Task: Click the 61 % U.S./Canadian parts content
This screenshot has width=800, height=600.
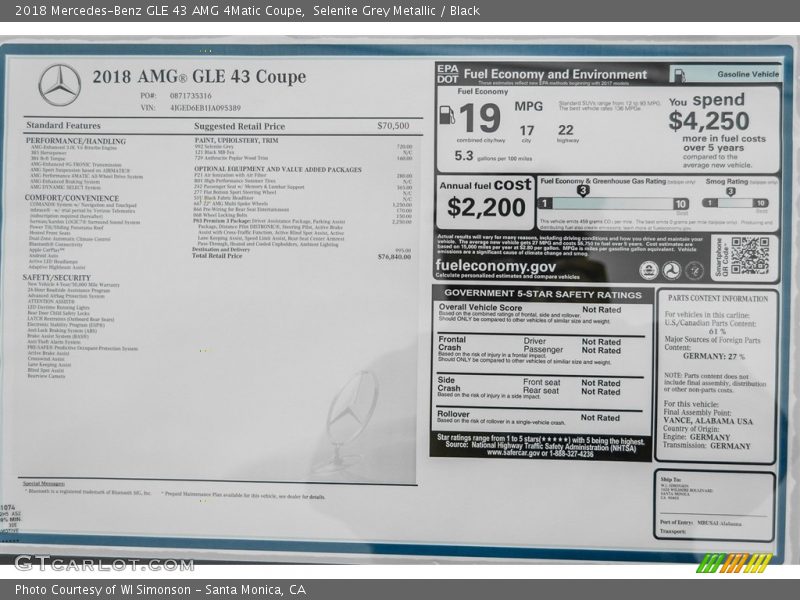Action: click(717, 331)
